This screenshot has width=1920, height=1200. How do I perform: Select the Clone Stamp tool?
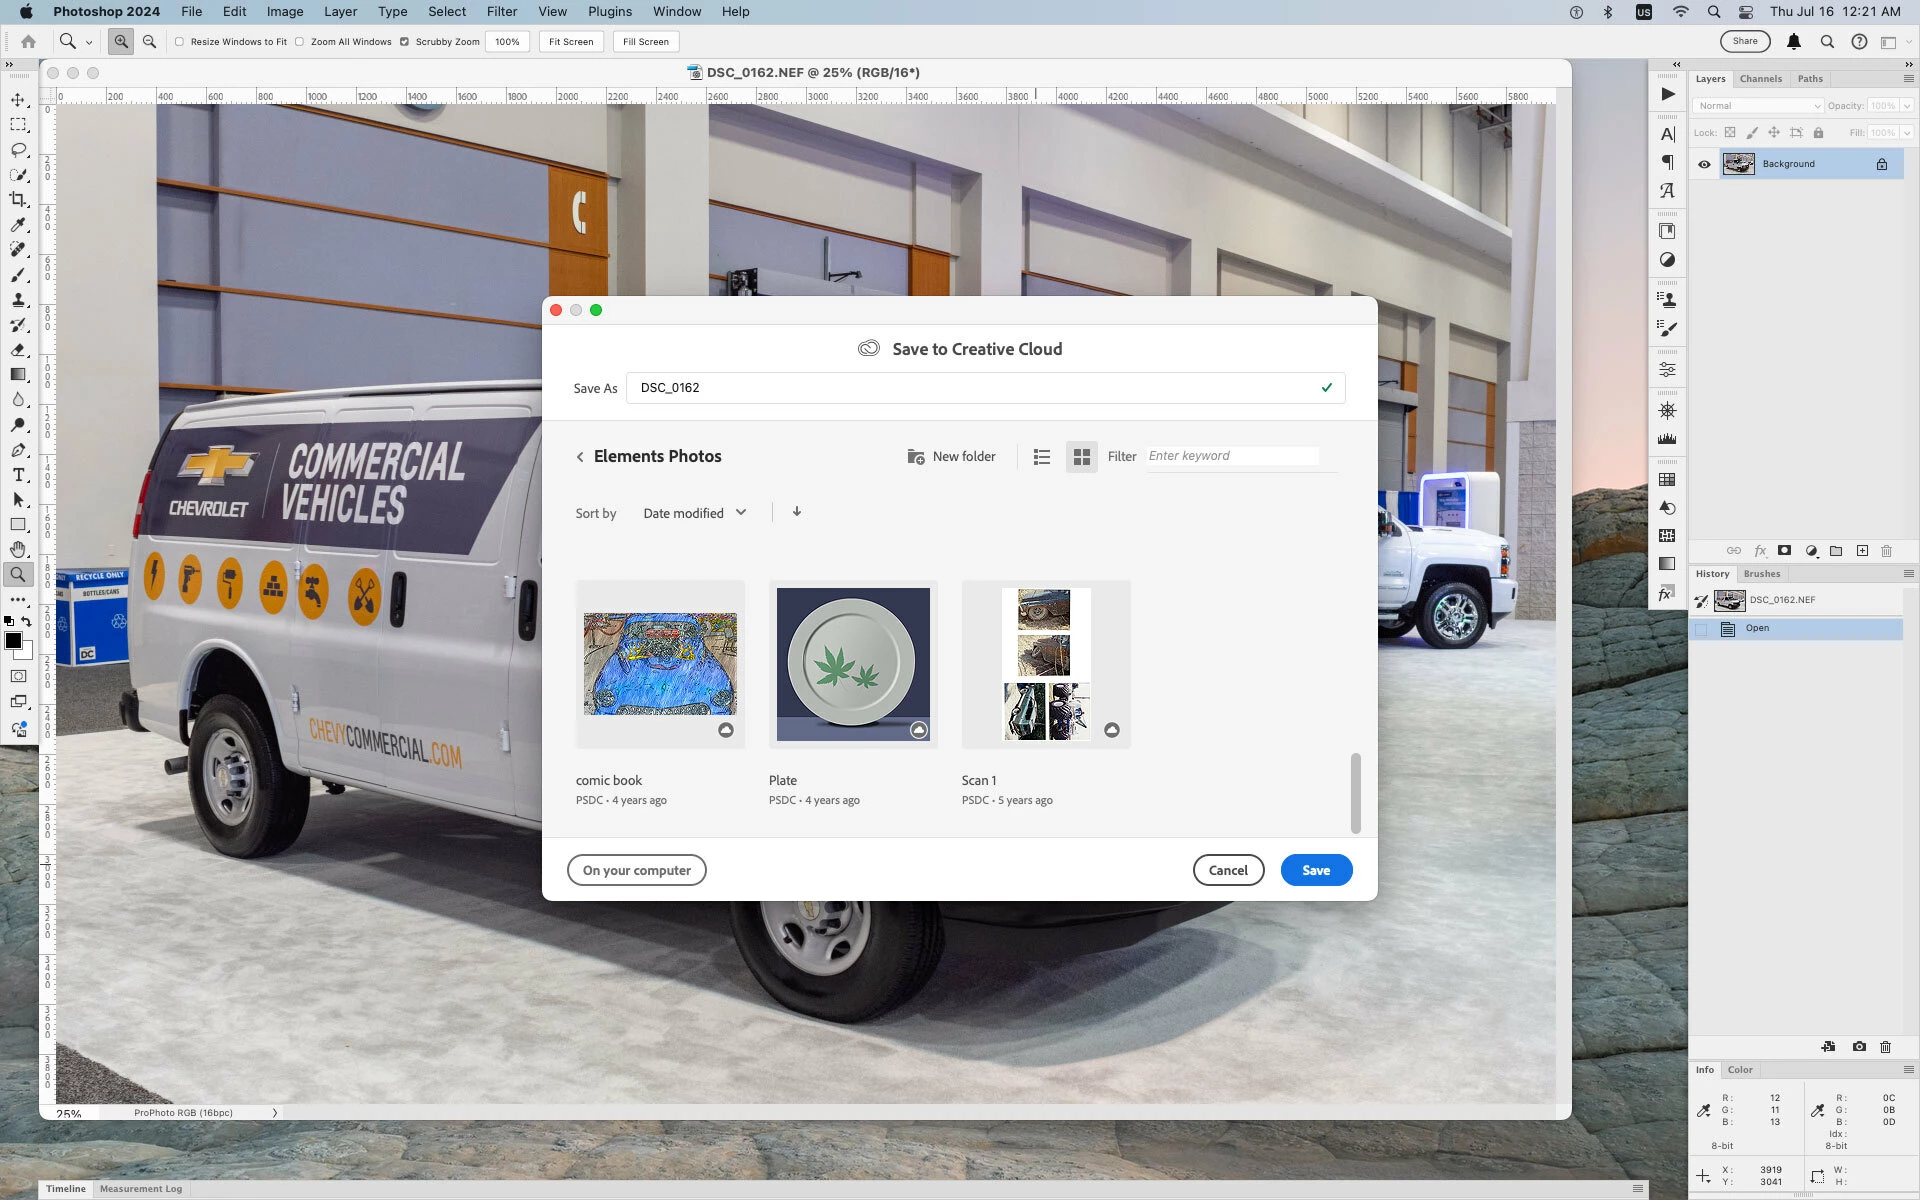pos(18,300)
